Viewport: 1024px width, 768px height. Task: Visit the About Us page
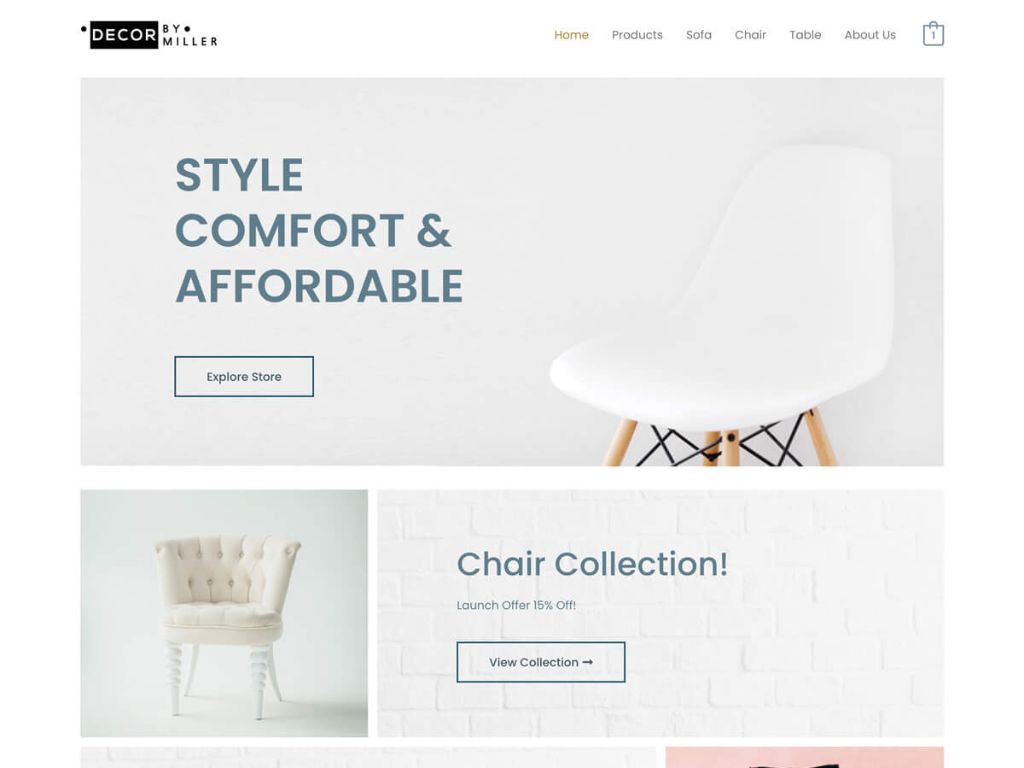click(x=870, y=35)
